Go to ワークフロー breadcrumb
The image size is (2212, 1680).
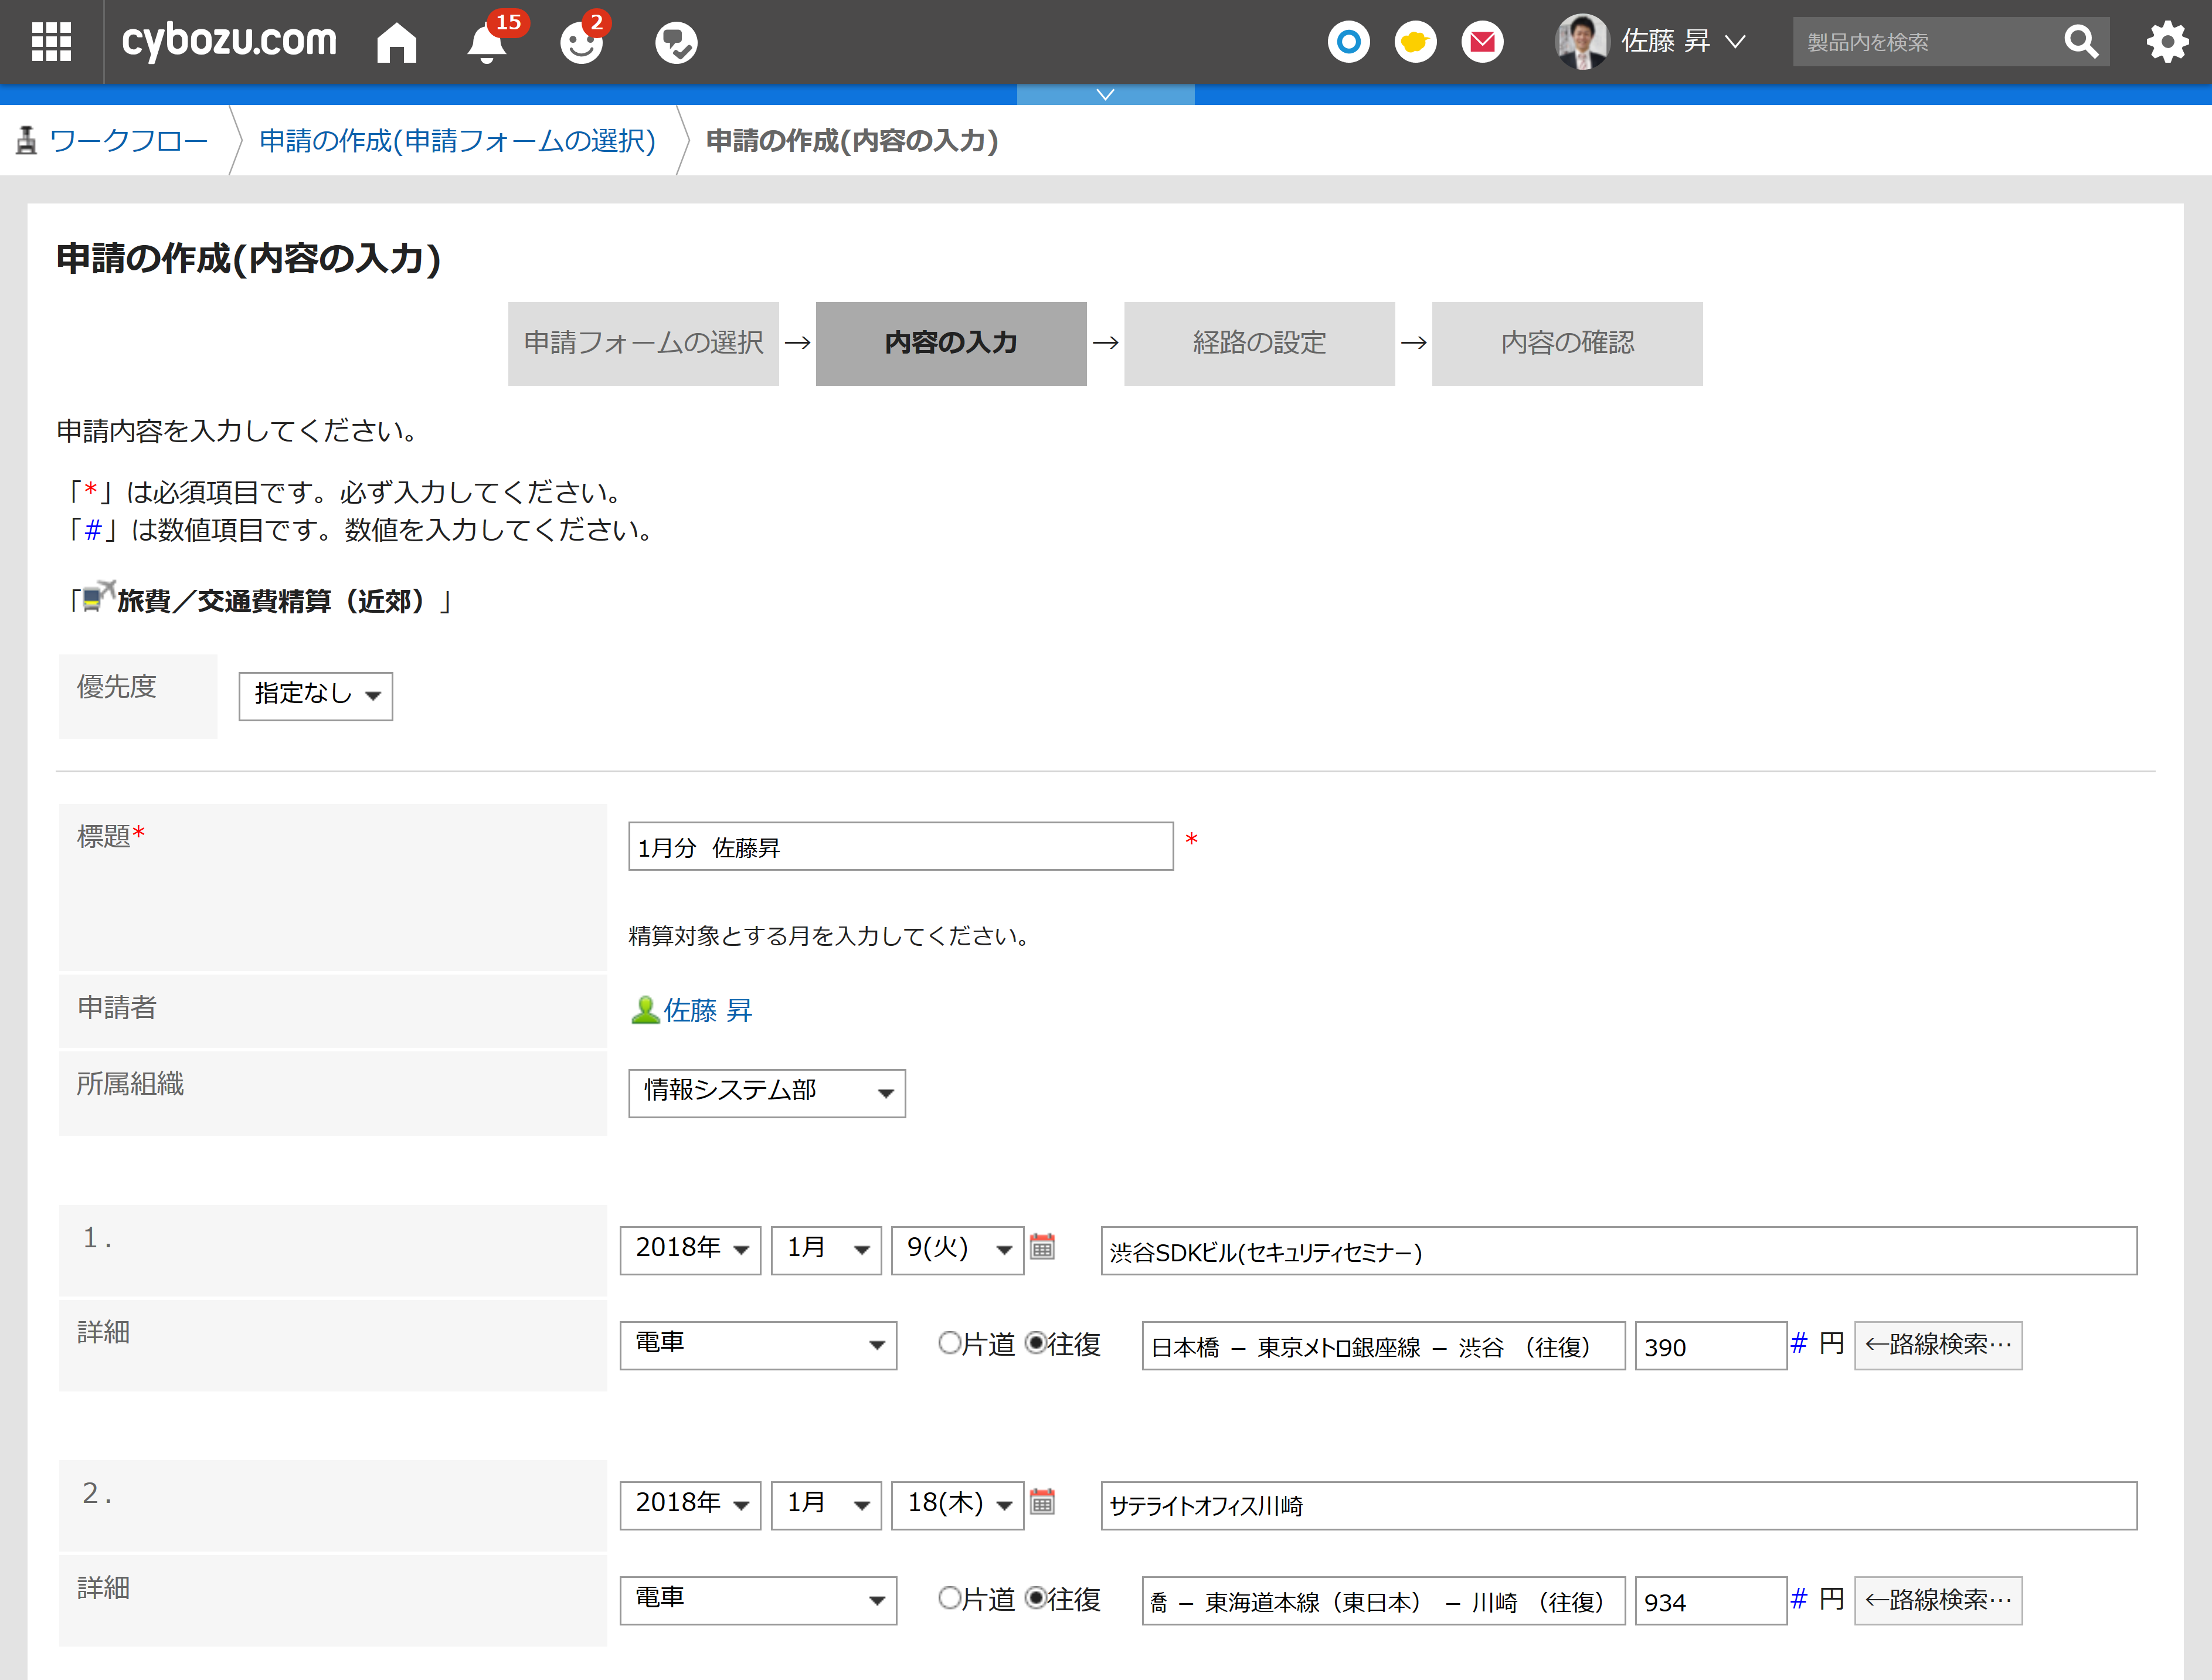[128, 141]
